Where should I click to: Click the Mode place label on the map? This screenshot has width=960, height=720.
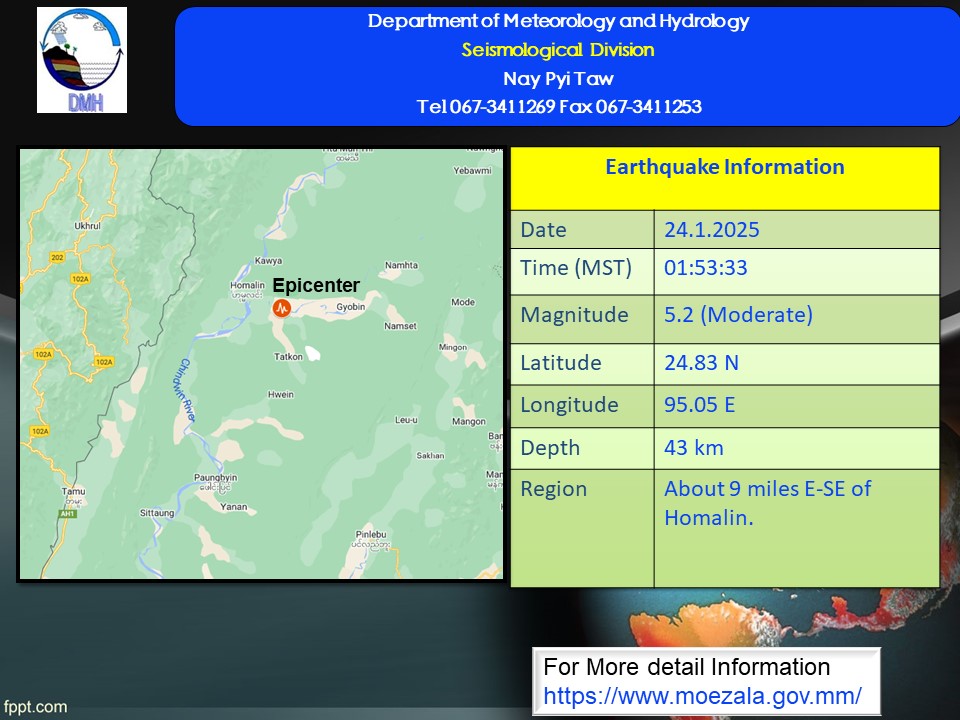(x=463, y=302)
